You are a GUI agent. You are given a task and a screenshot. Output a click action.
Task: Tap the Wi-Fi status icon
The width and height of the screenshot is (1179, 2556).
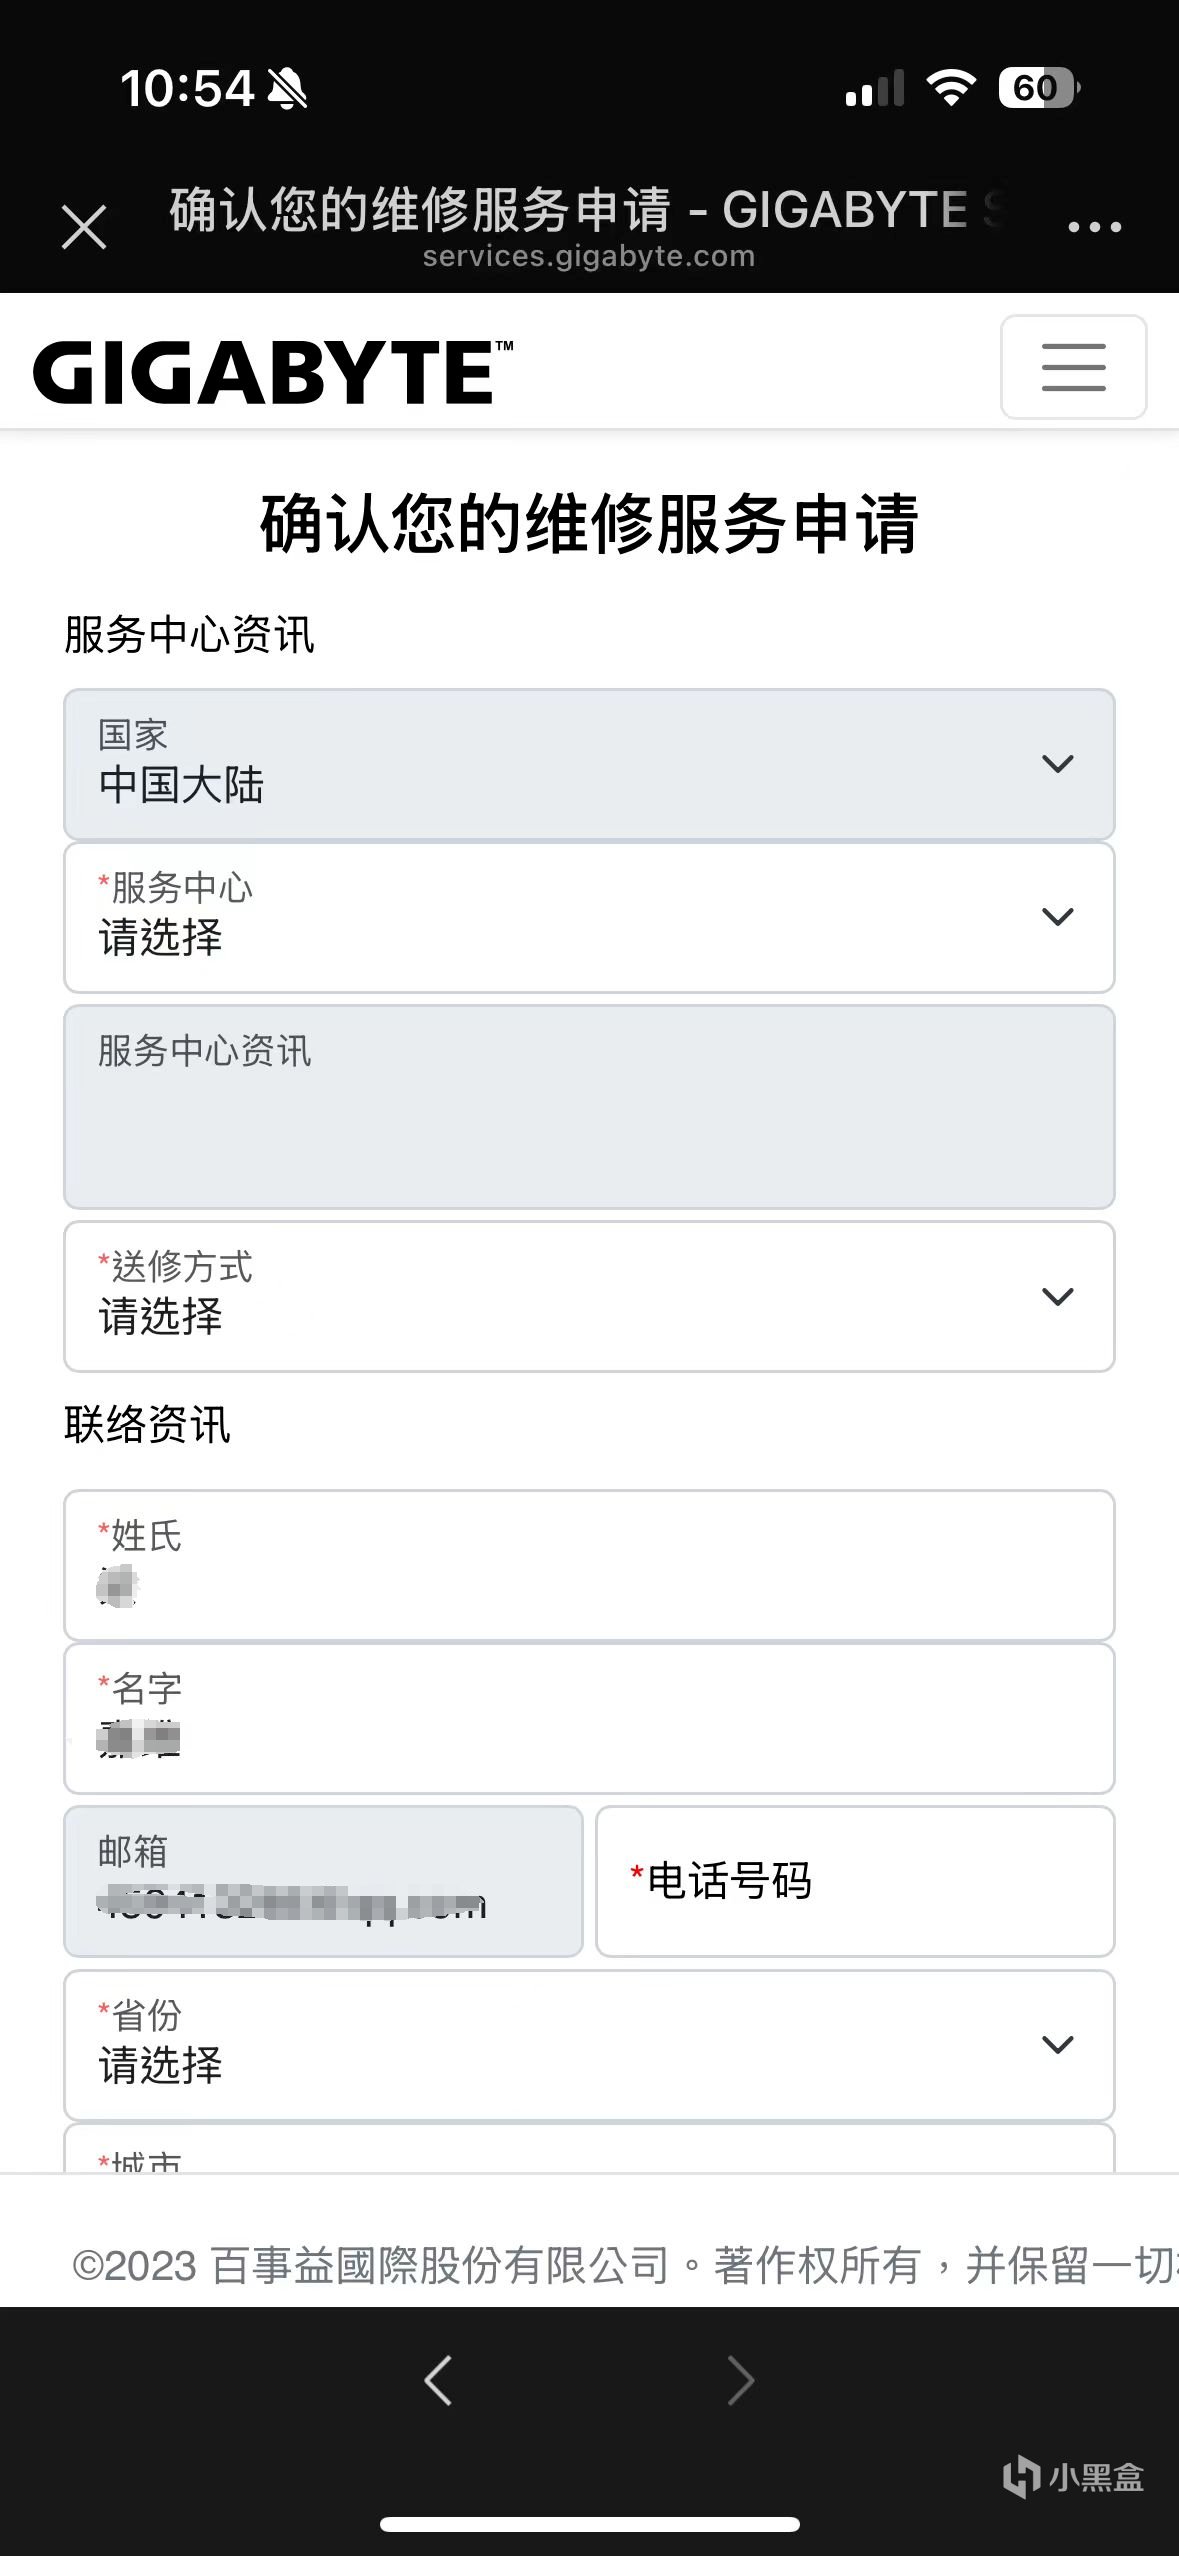(x=951, y=88)
